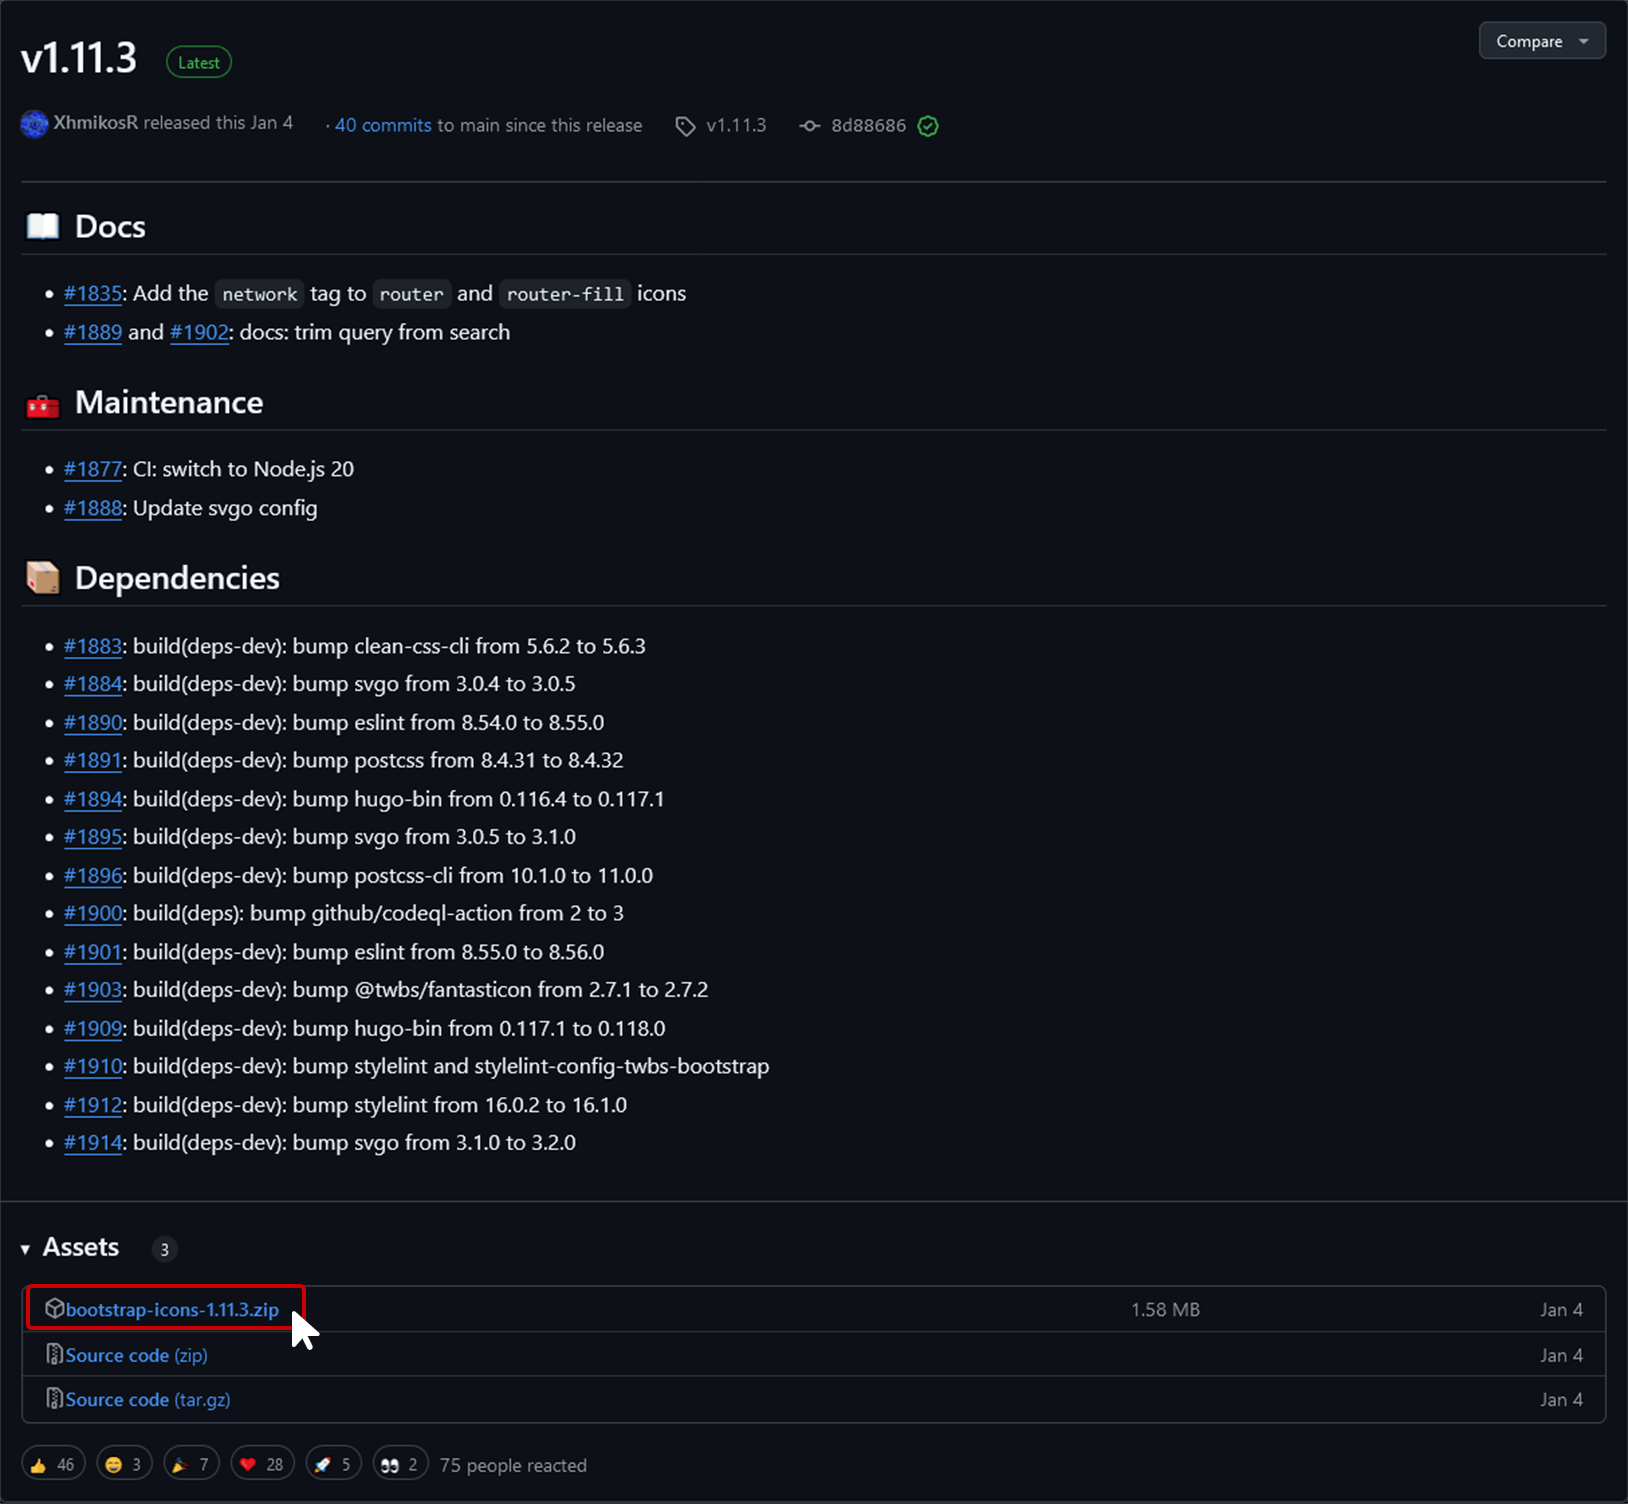Click the zip file icon beside Source code (zip)
This screenshot has width=1628, height=1504.
pyautogui.click(x=54, y=1354)
